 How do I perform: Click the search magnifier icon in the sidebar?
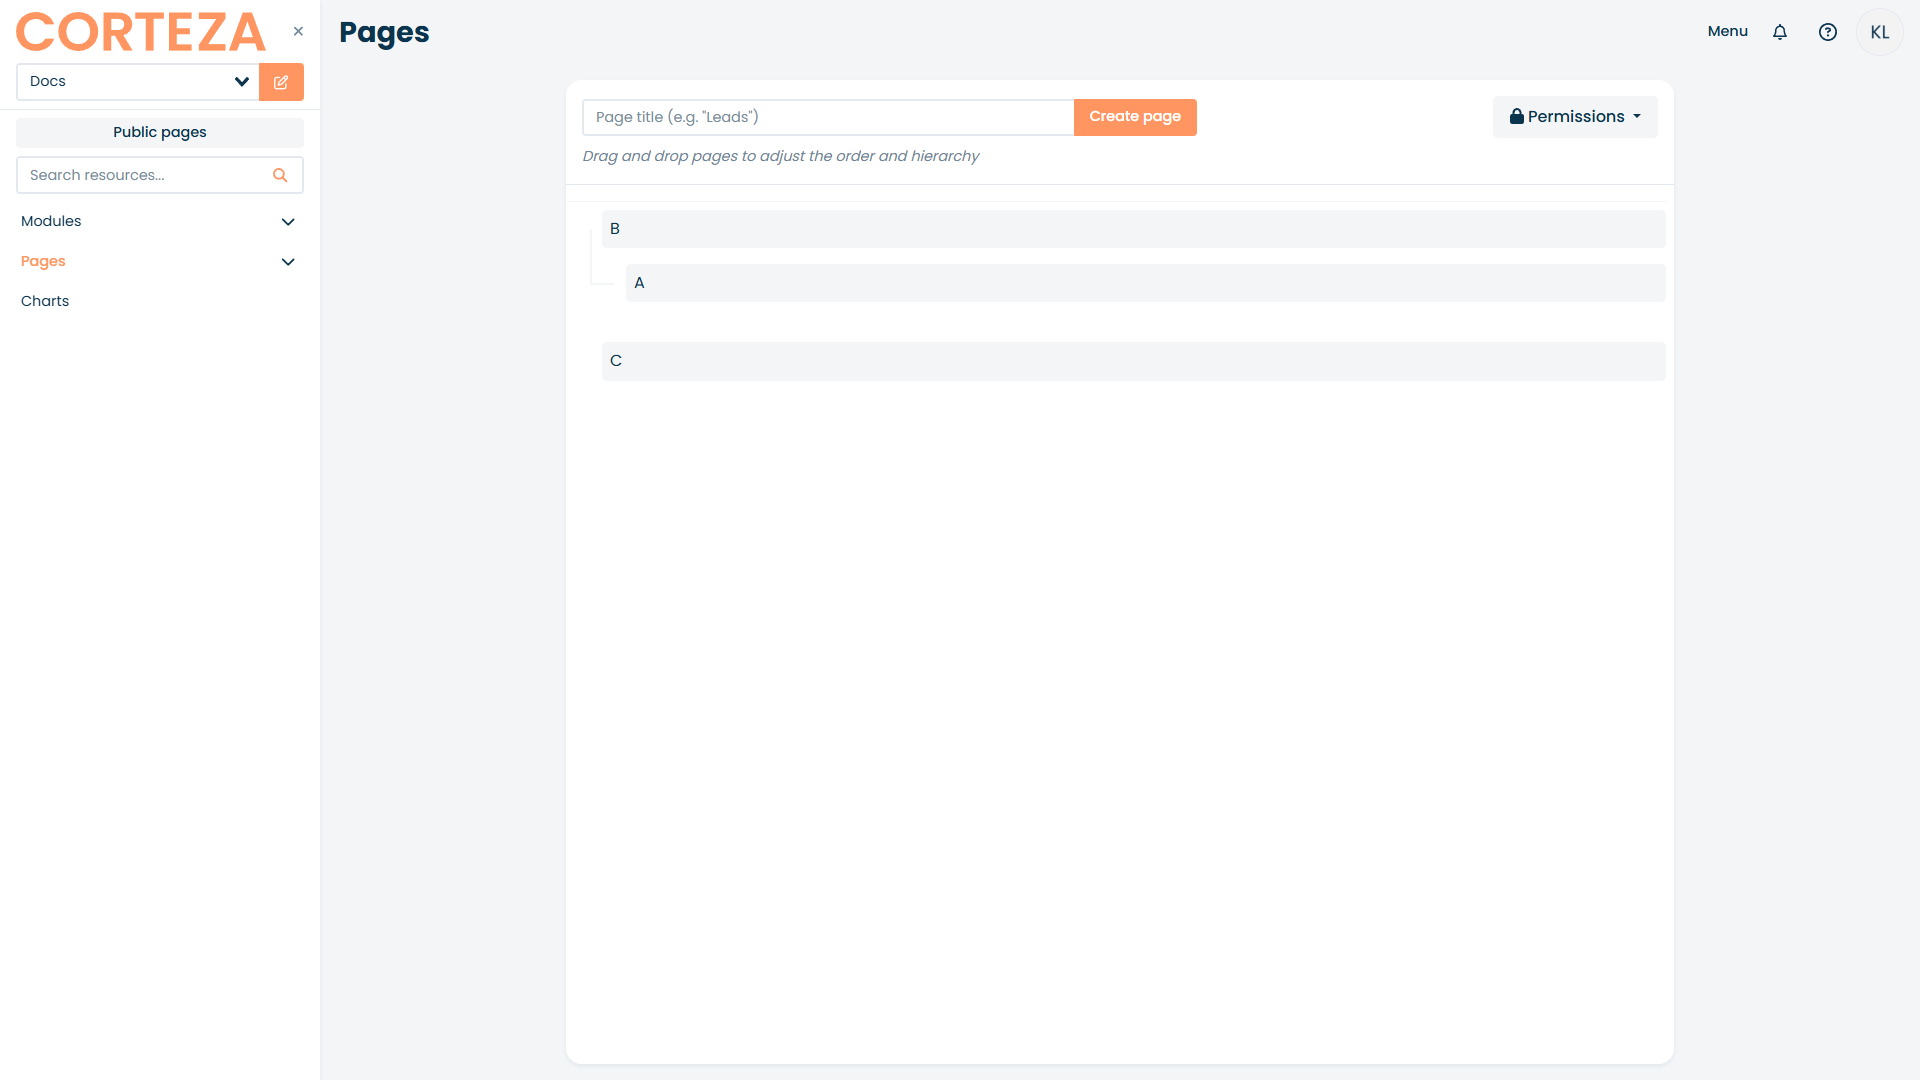tap(280, 175)
